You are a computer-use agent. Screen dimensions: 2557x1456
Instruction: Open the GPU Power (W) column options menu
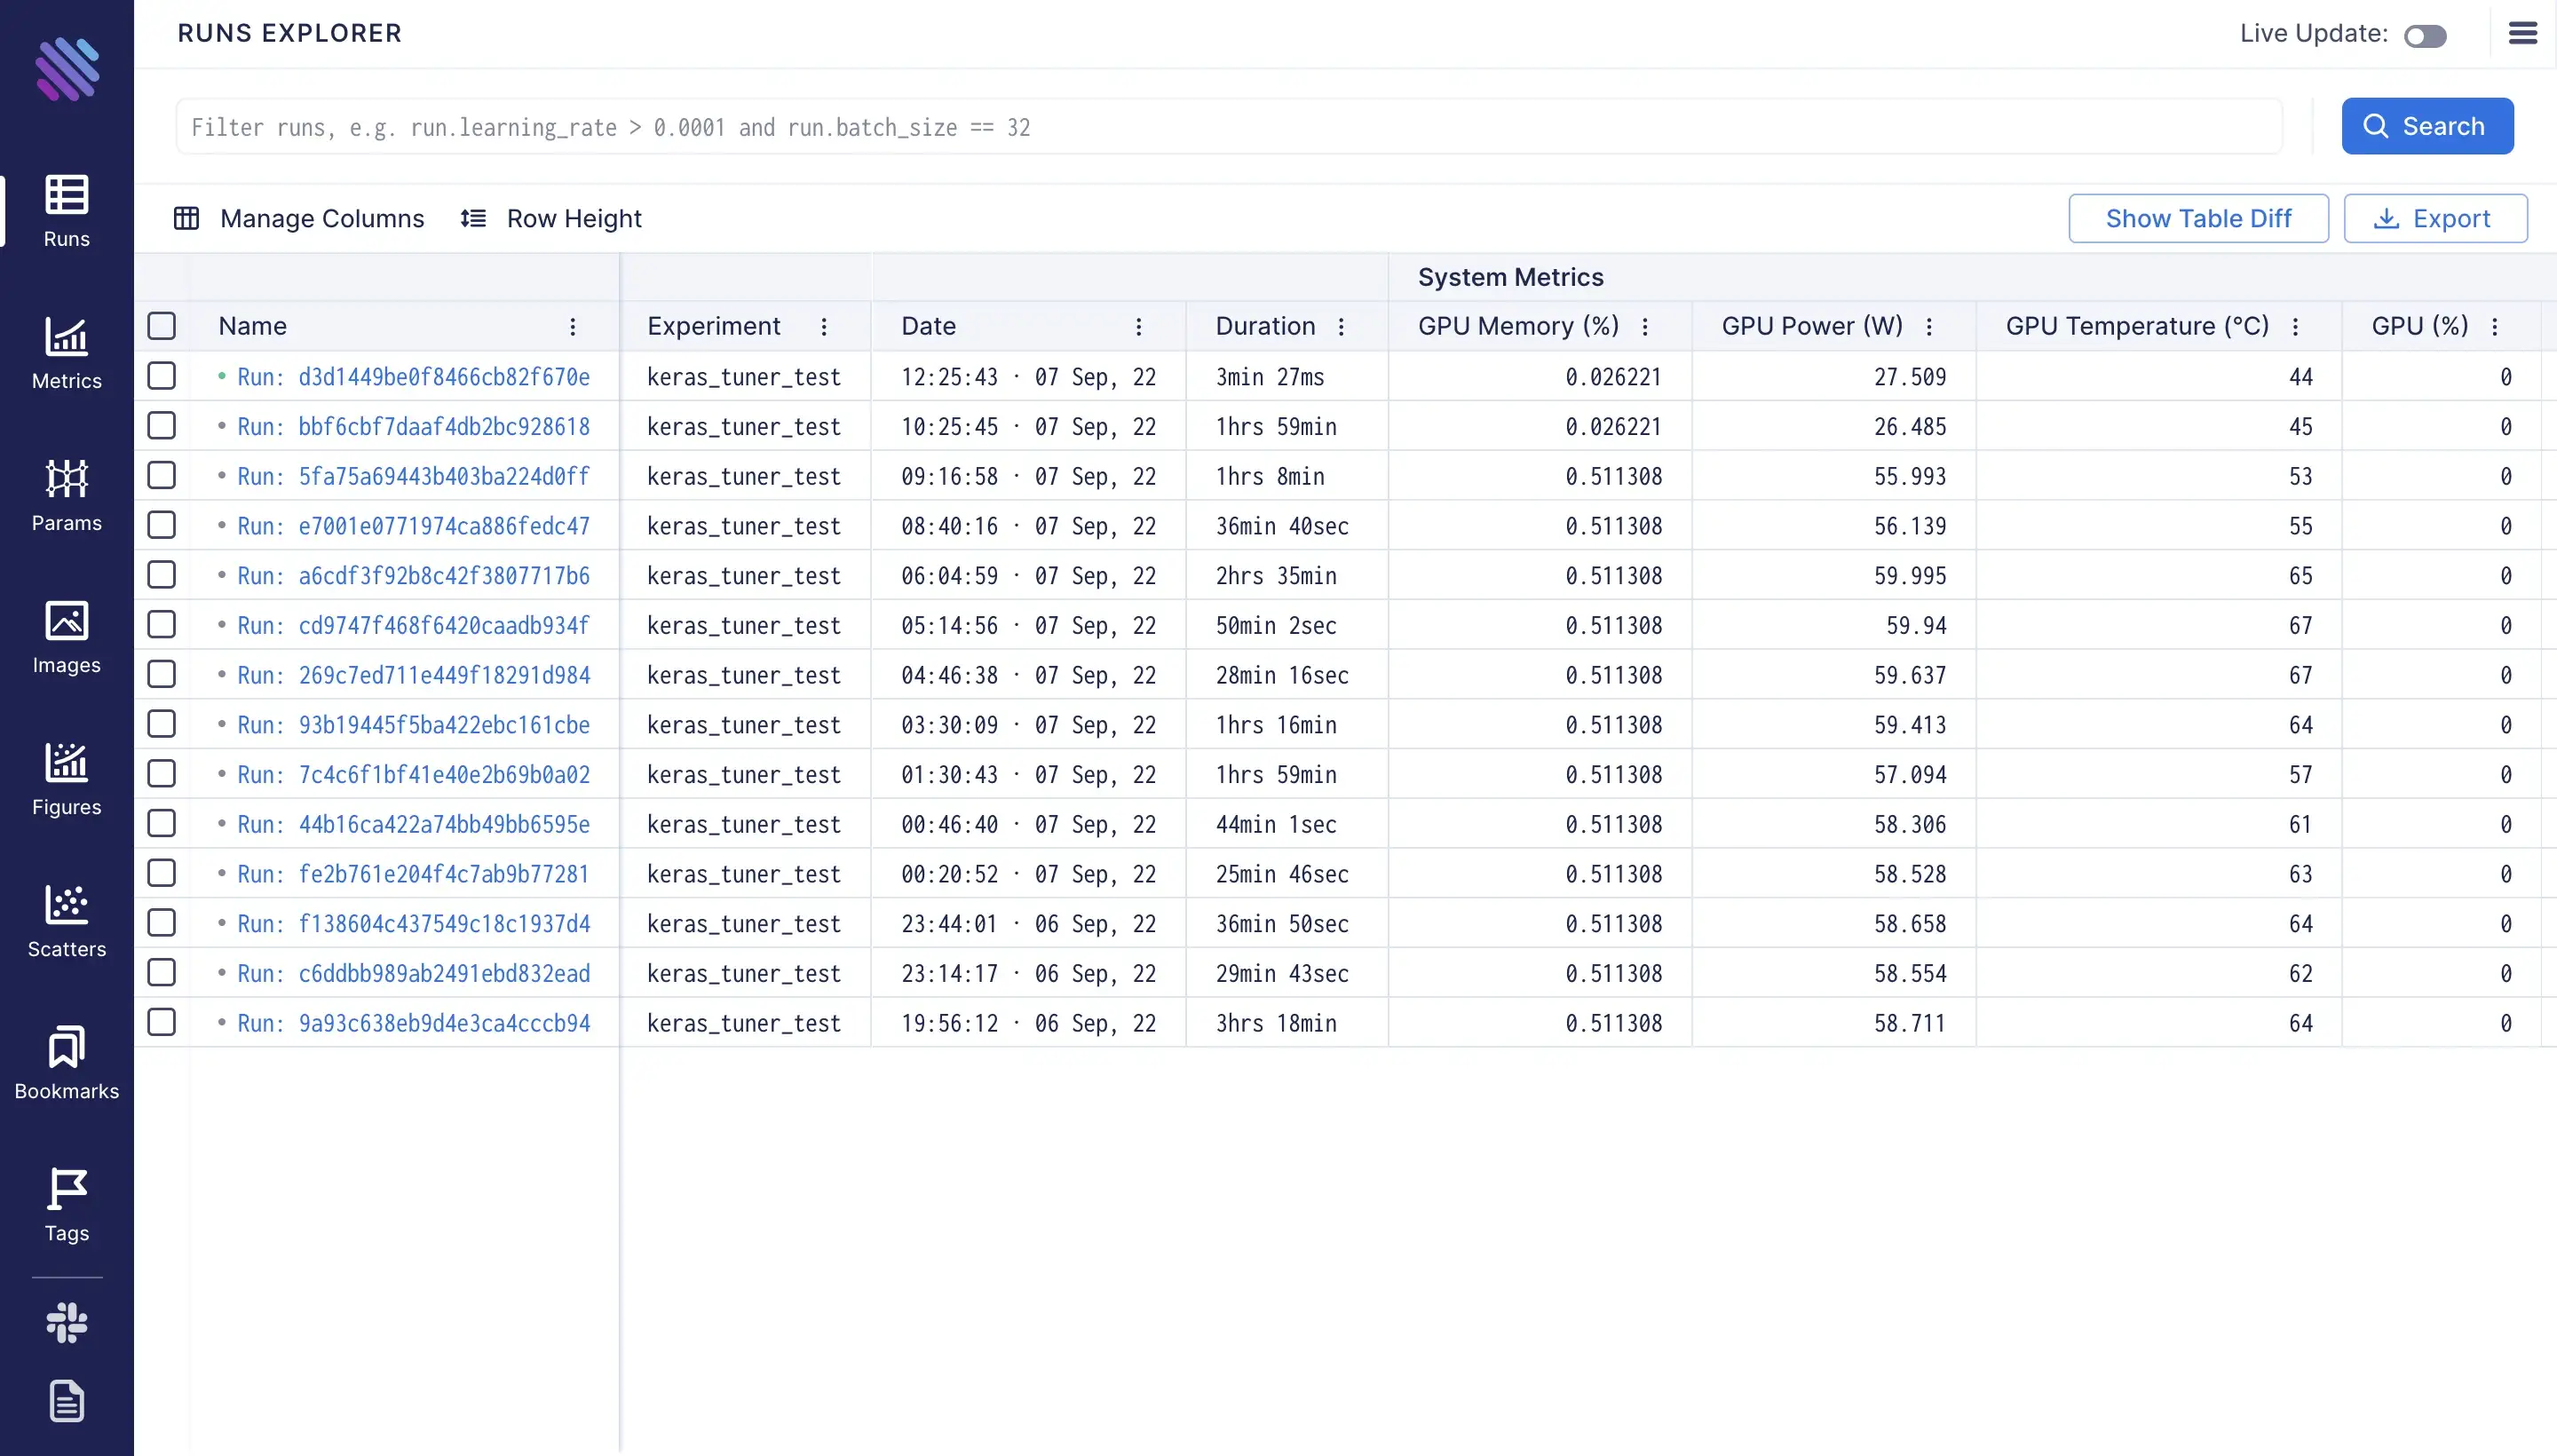[x=1929, y=327]
